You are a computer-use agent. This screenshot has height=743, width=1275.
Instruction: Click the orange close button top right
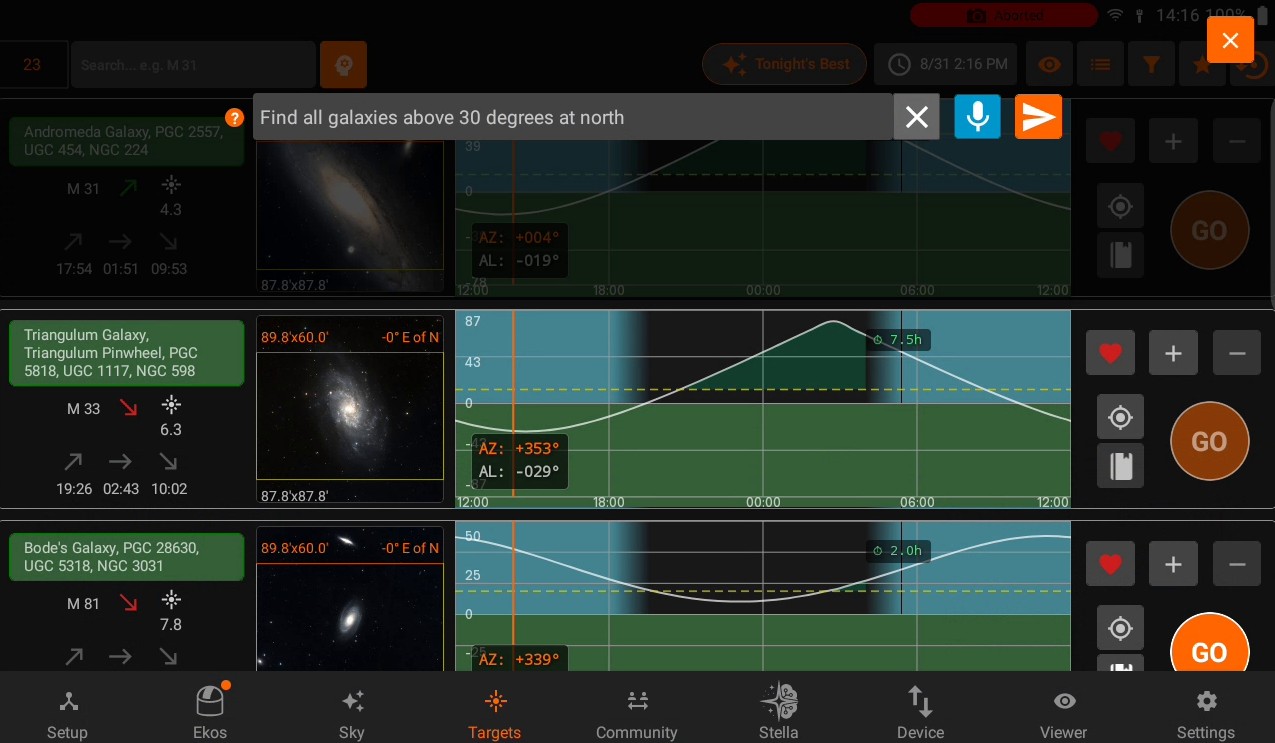pyautogui.click(x=1230, y=40)
